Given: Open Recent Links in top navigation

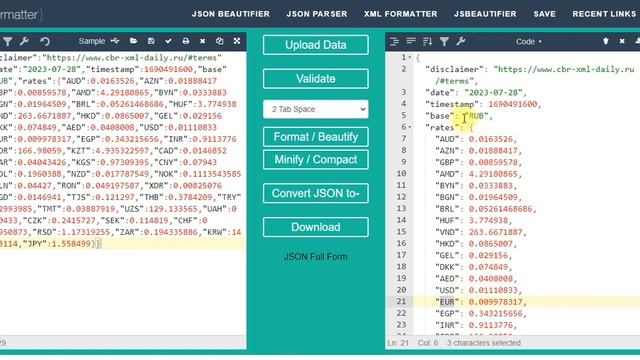Looking at the screenshot, I should point(604,14).
